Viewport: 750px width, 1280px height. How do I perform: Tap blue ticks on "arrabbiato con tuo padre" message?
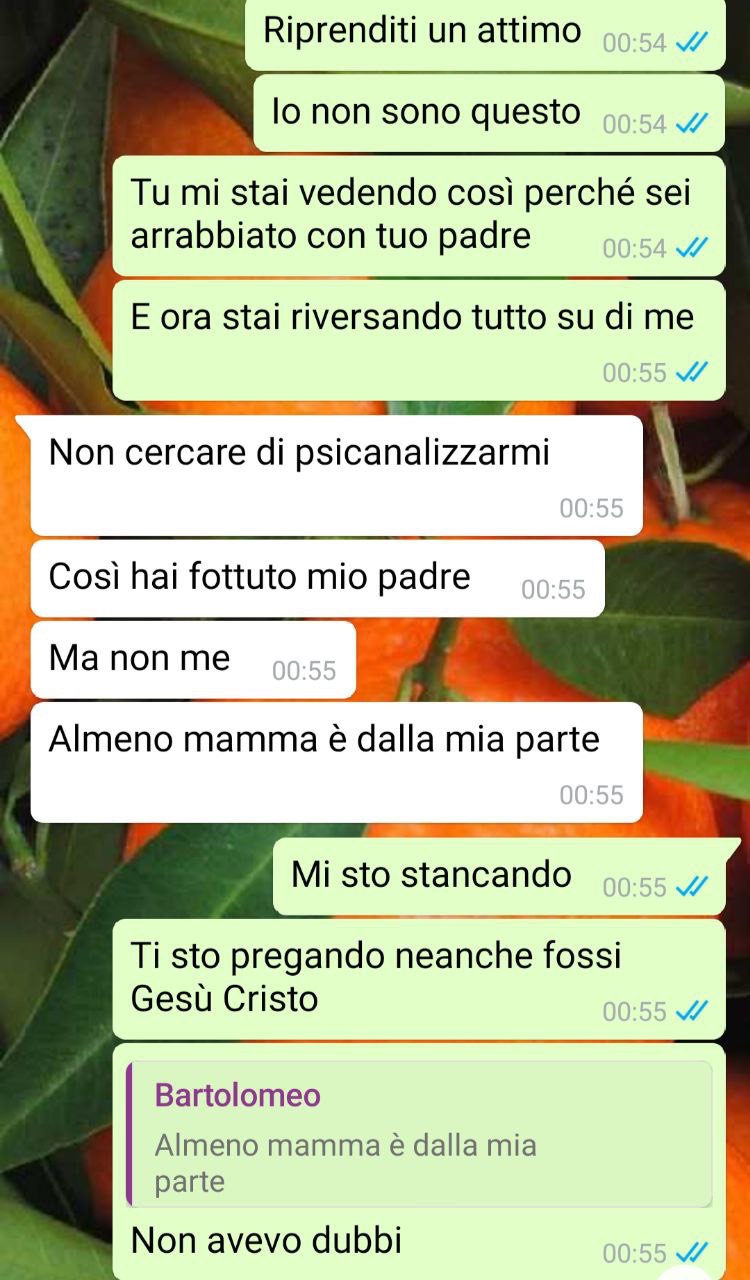pos(692,247)
